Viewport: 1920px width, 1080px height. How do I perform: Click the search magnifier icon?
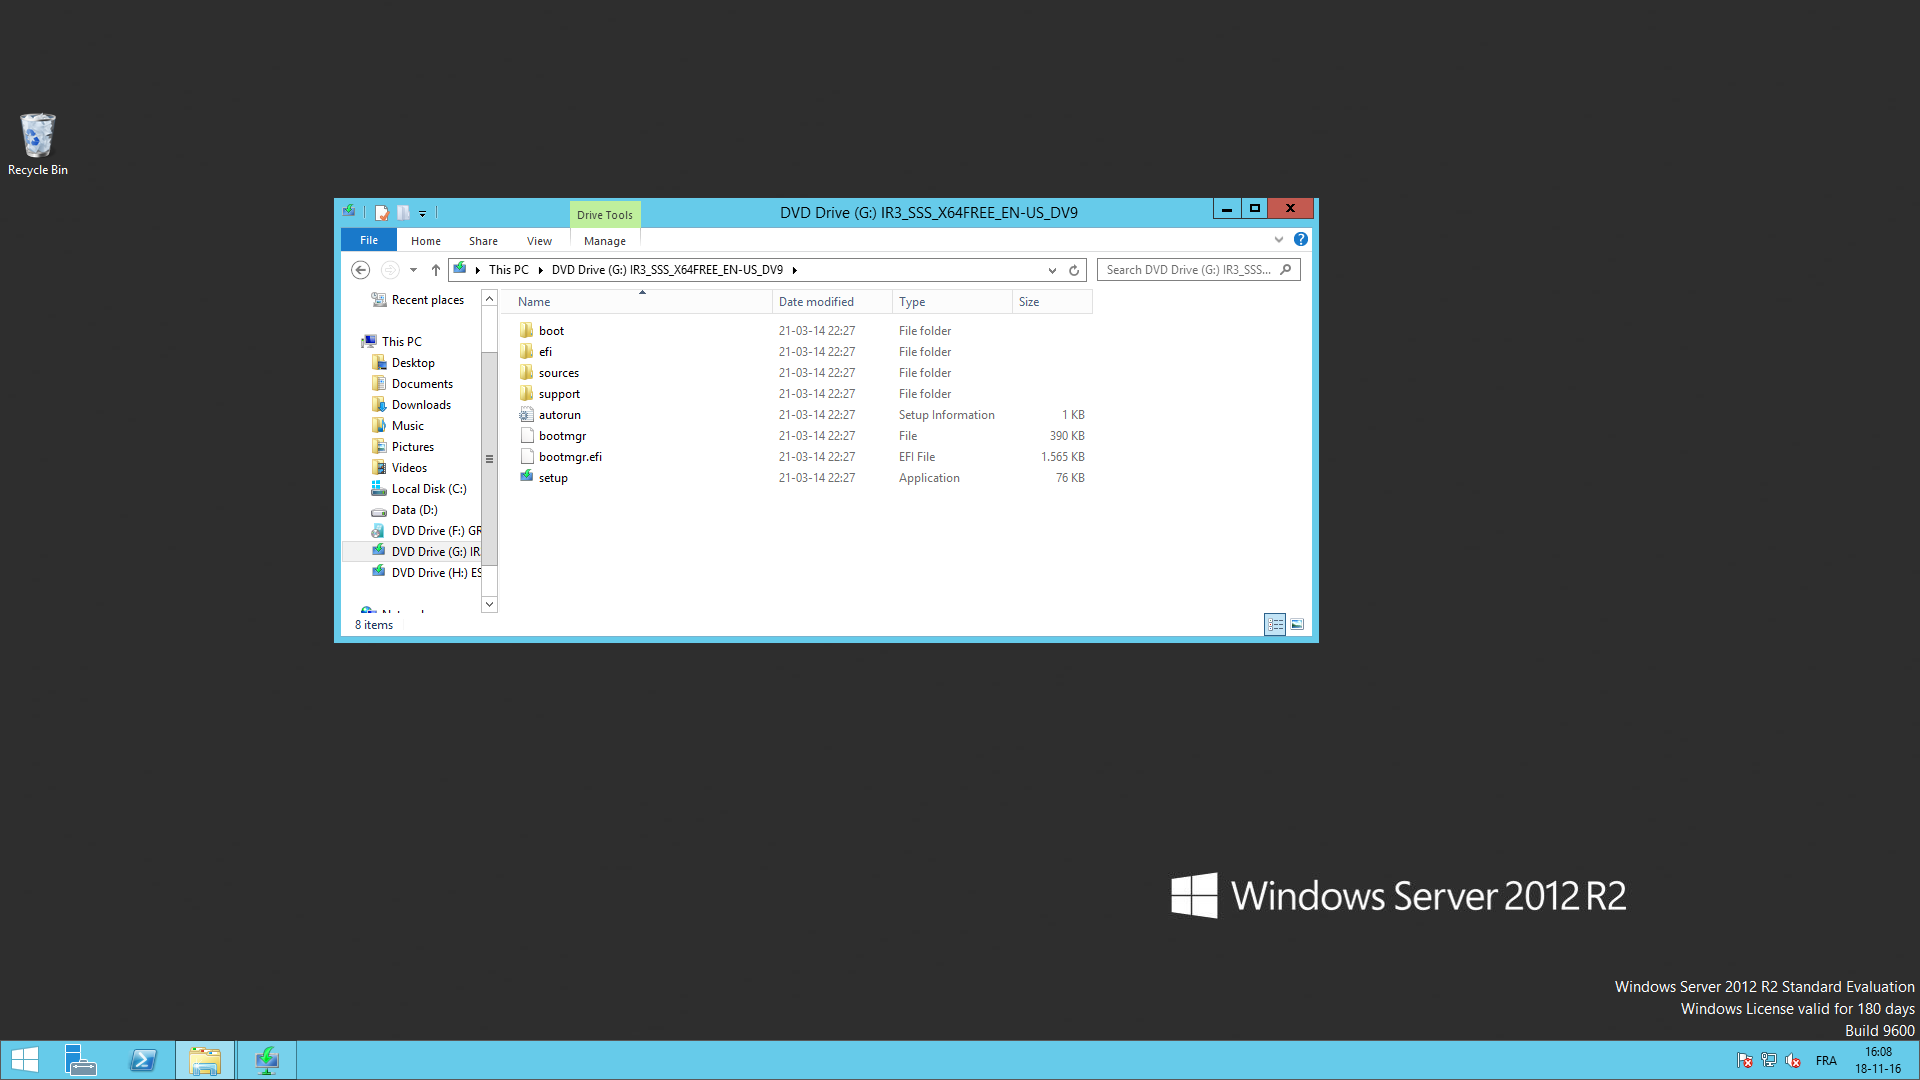click(x=1286, y=269)
